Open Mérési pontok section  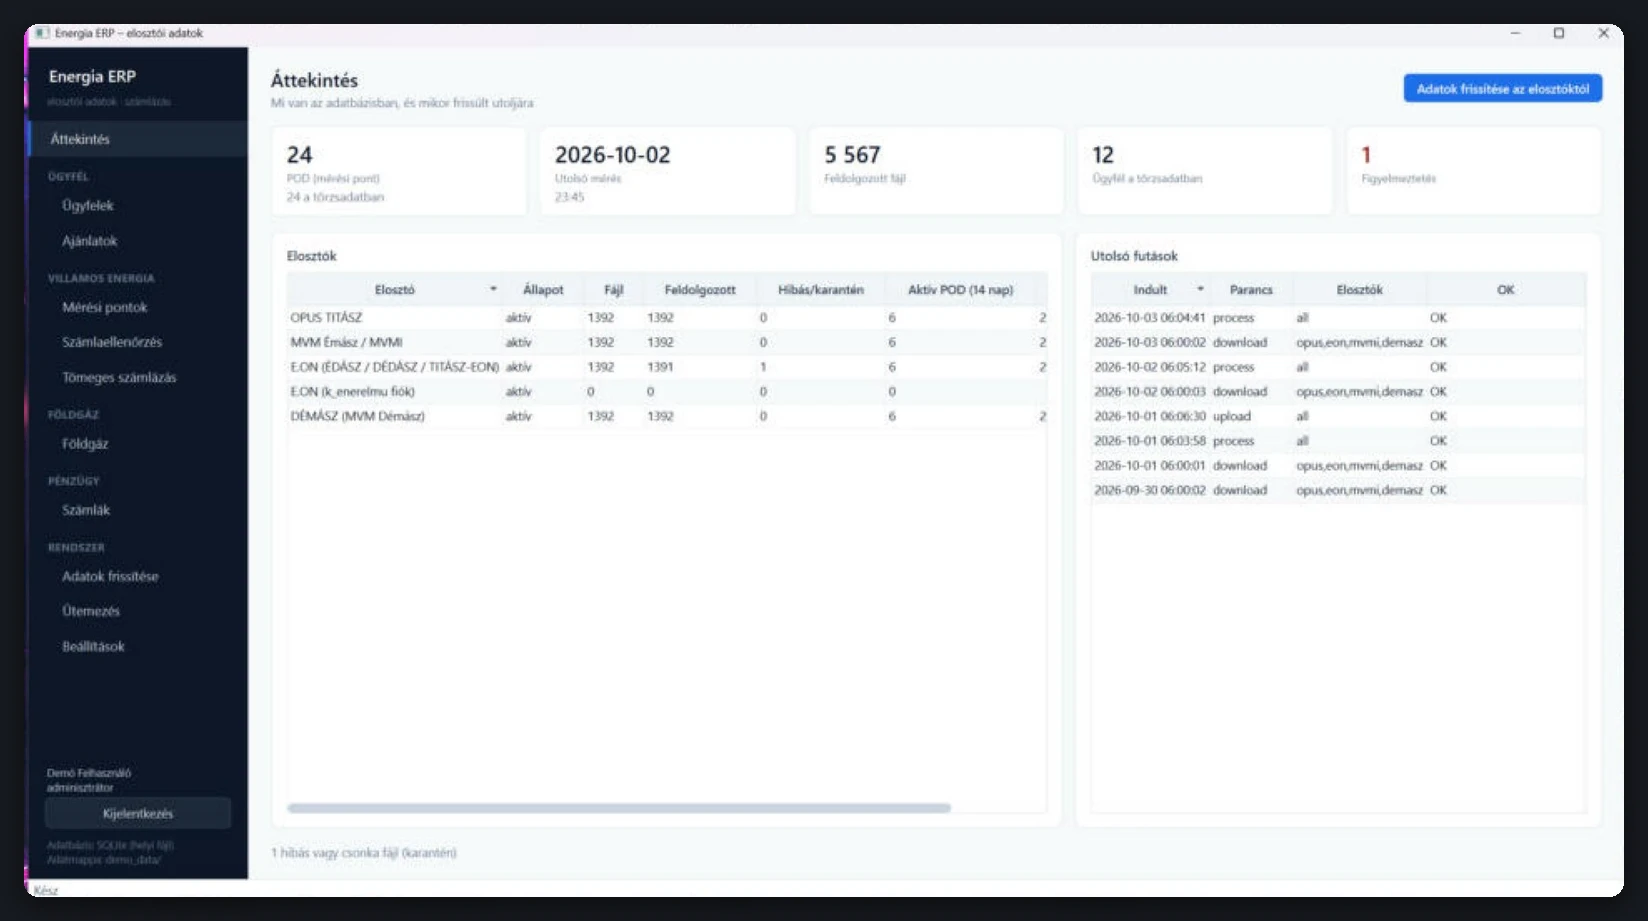click(138, 307)
